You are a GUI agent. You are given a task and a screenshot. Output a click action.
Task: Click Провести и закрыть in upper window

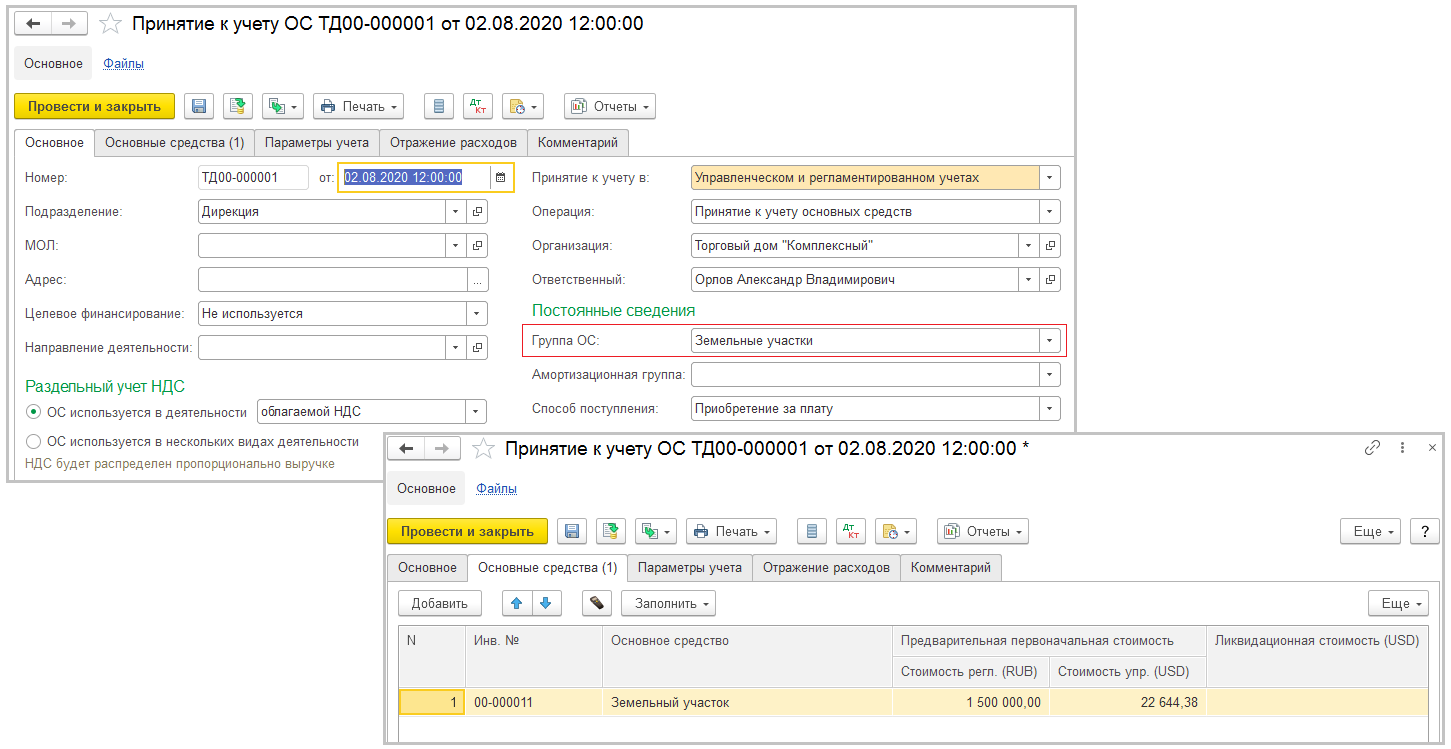pyautogui.click(x=95, y=106)
